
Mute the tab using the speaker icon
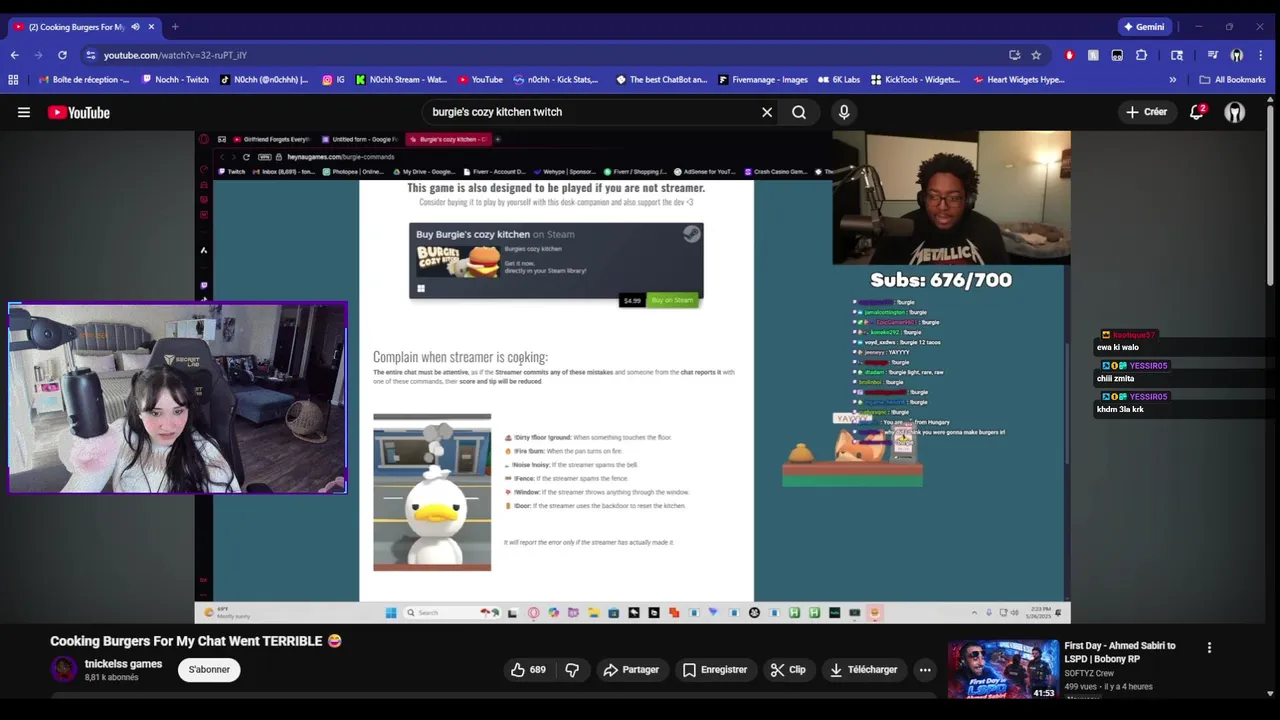point(135,27)
